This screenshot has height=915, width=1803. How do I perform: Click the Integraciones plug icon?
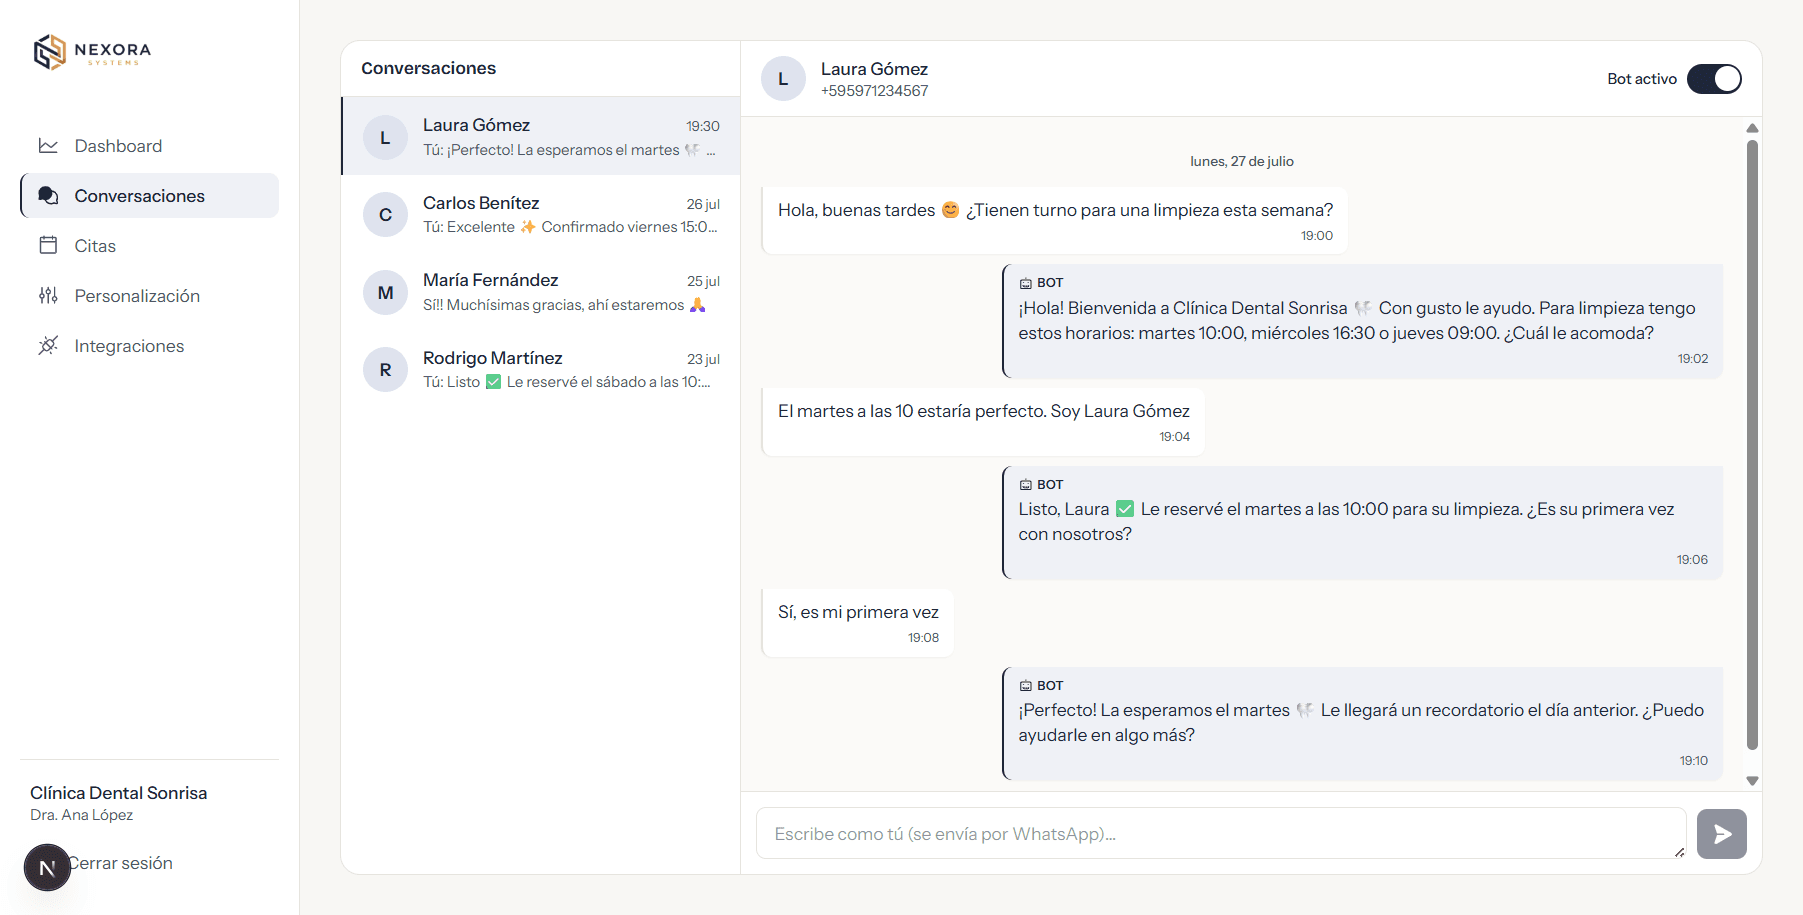(x=48, y=346)
